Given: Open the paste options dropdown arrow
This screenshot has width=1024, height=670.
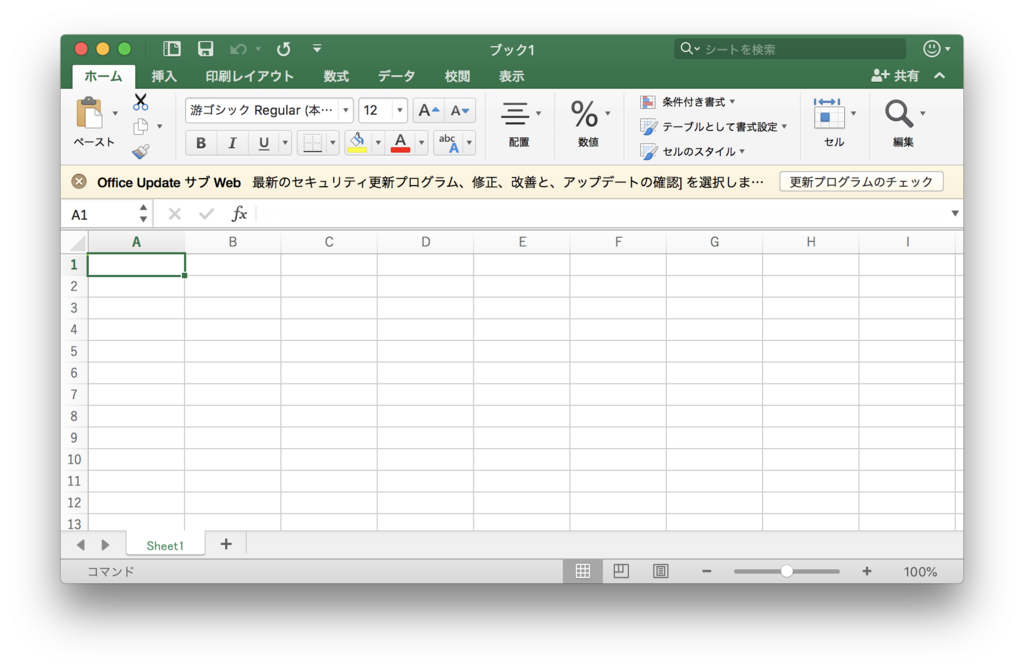Looking at the screenshot, I should [x=115, y=113].
